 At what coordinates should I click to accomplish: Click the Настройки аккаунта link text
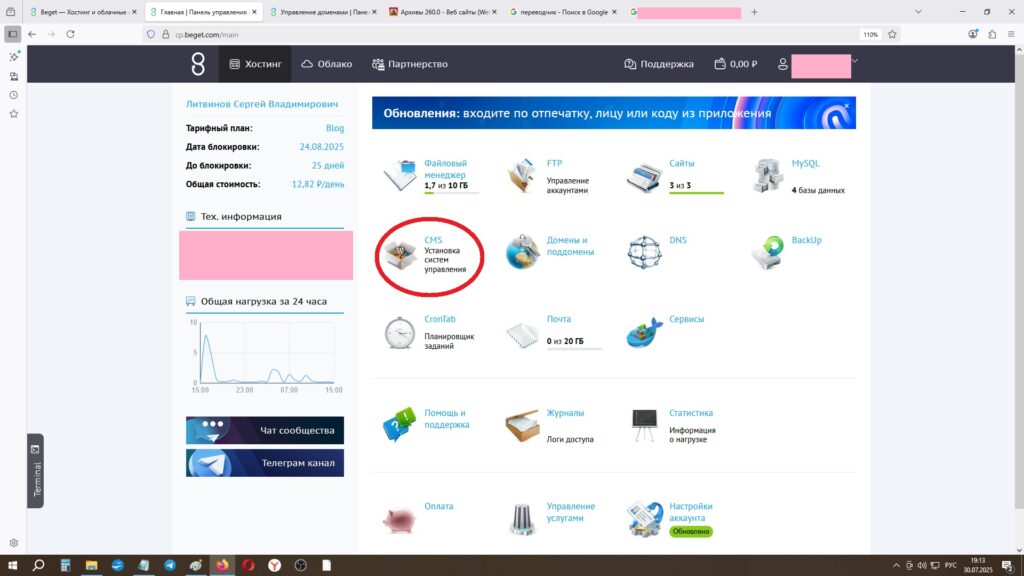690,512
